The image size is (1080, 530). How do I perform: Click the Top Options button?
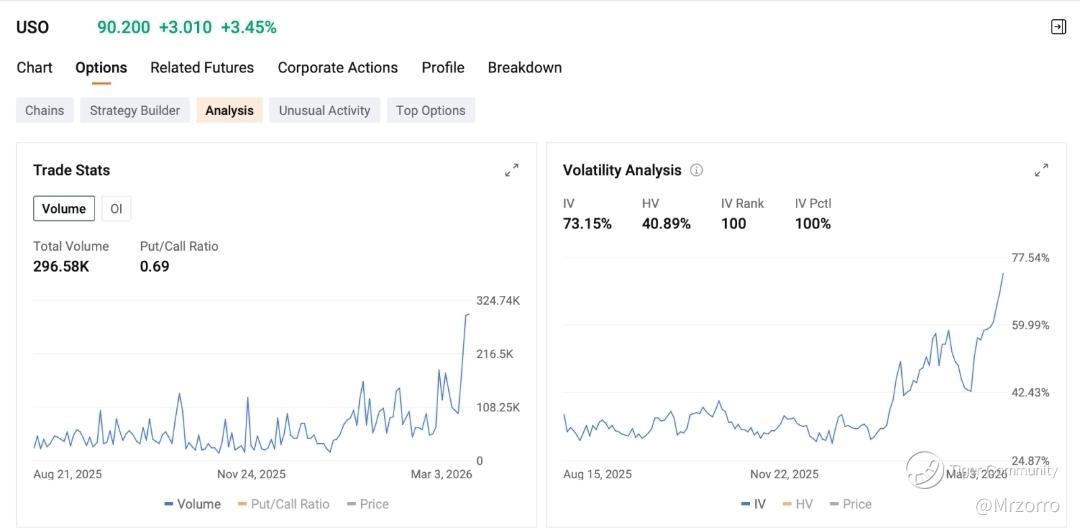pos(431,110)
